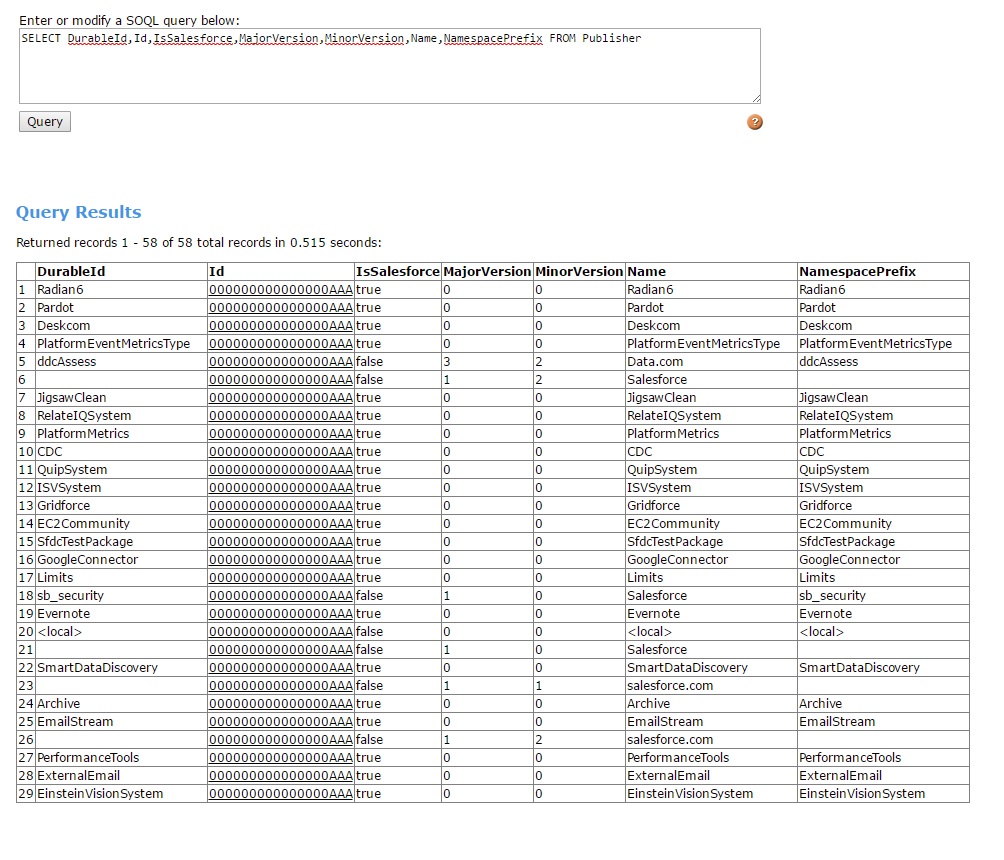Viewport: 1004px width, 860px height.
Task: Click ExternalEmail in the Name column
Action: (668, 775)
